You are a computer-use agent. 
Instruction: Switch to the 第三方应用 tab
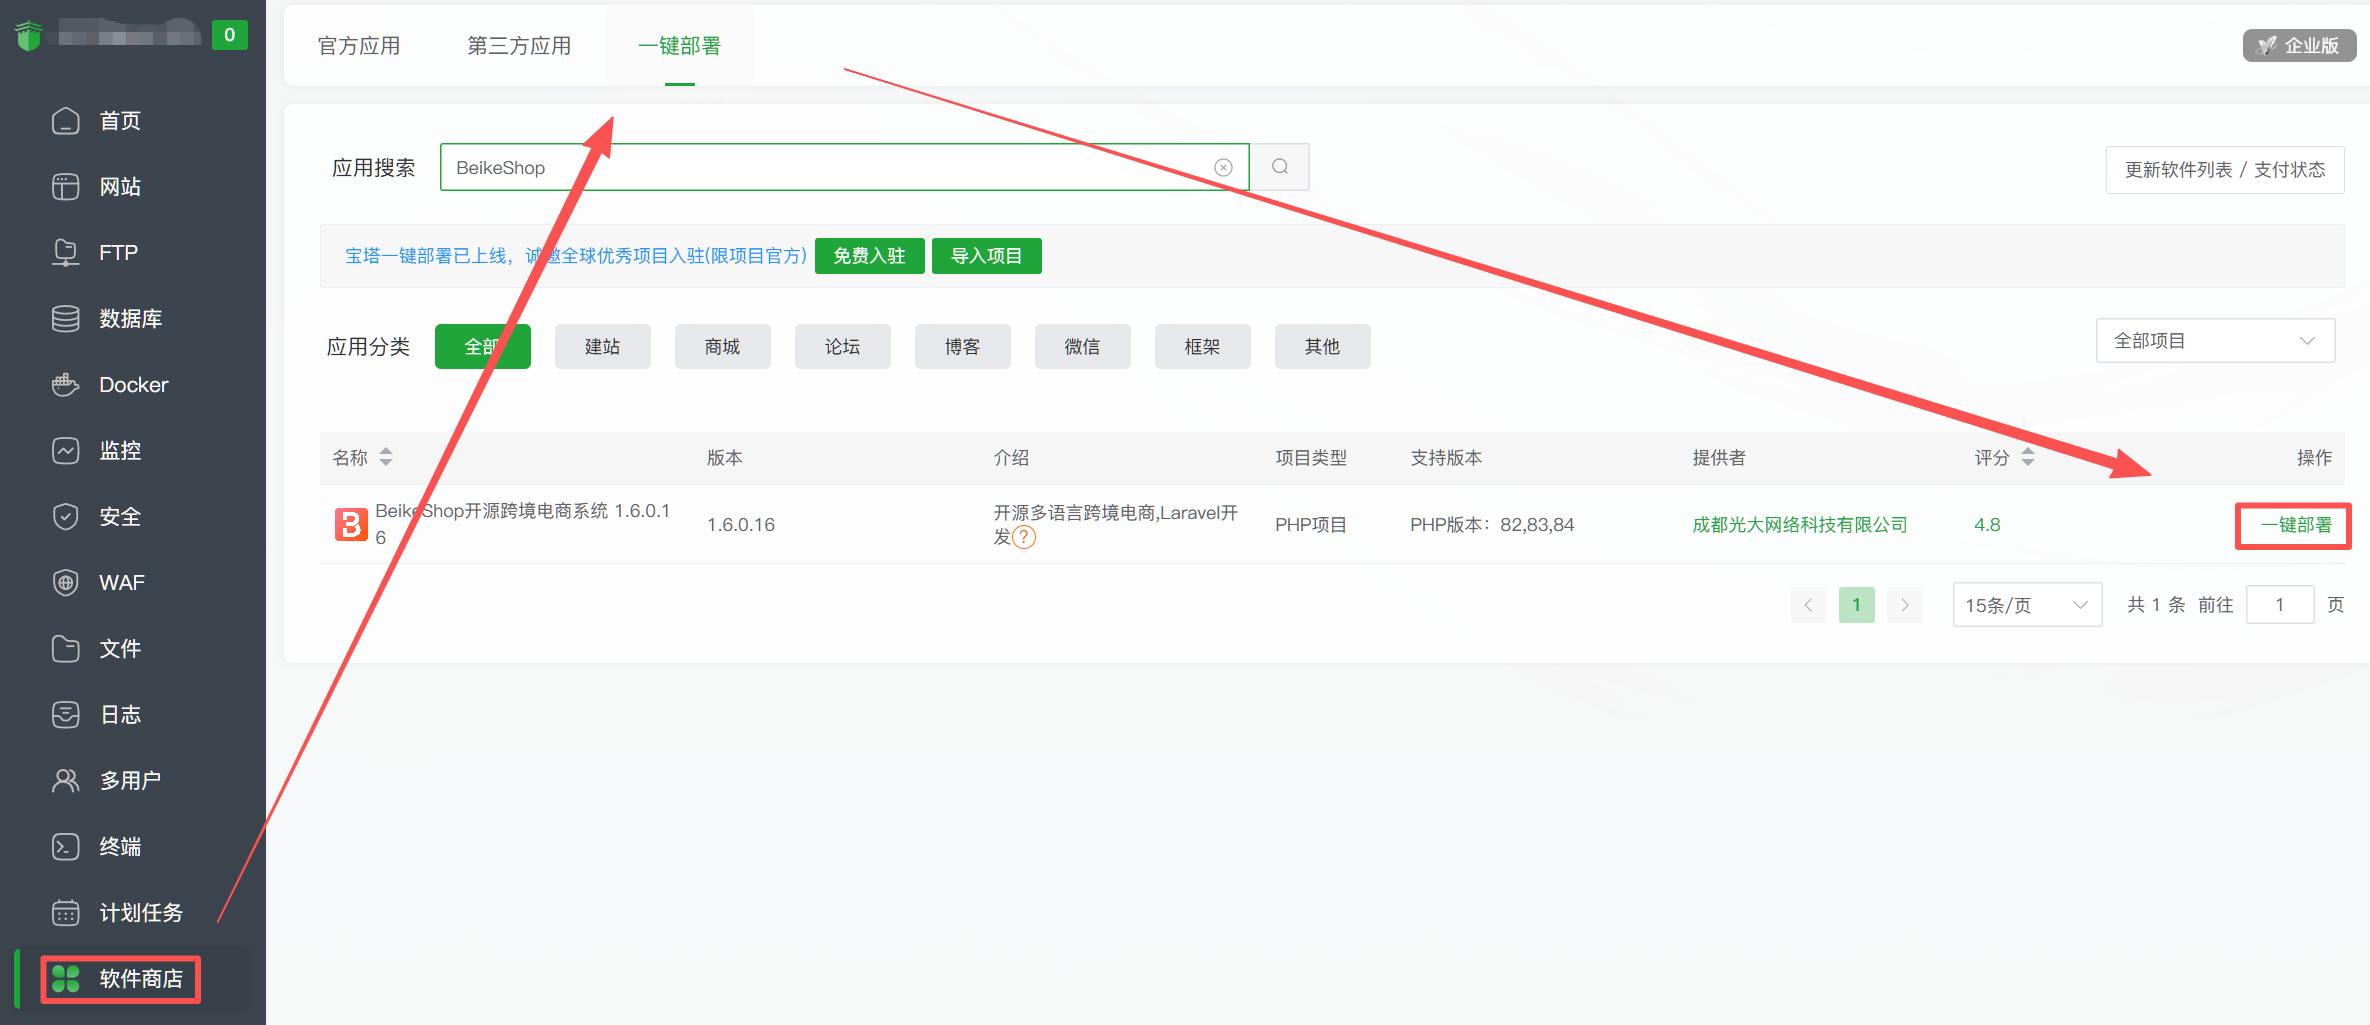pyautogui.click(x=519, y=46)
